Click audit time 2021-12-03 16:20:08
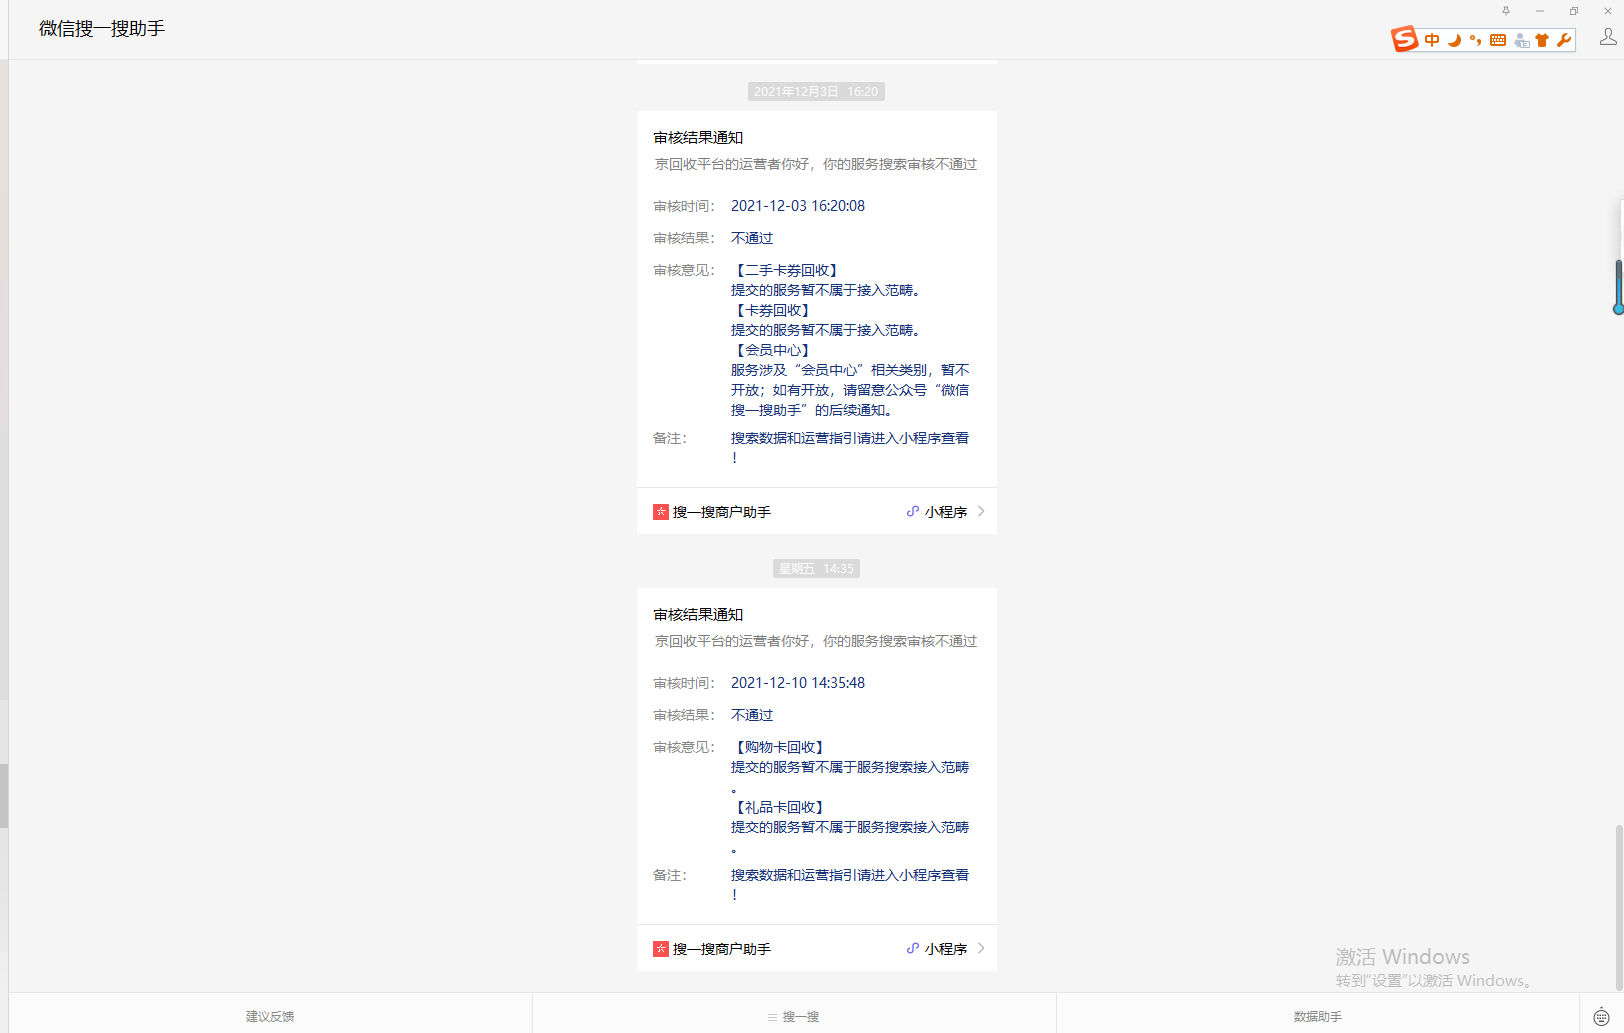This screenshot has height=1033, width=1624. [798, 206]
